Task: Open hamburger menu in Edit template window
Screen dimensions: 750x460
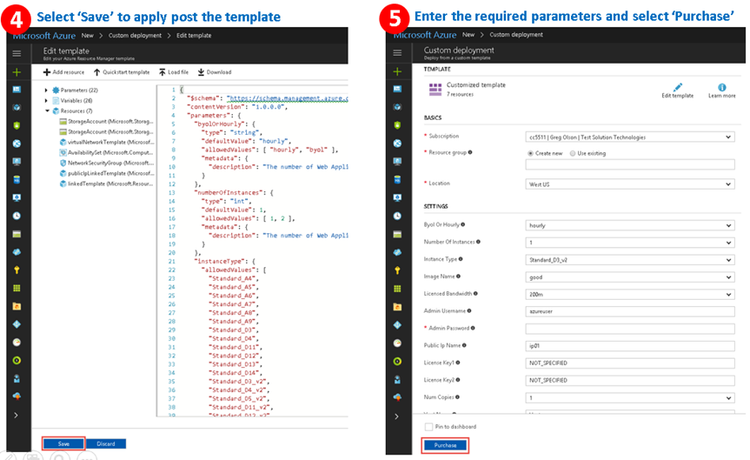Action: click(17, 54)
